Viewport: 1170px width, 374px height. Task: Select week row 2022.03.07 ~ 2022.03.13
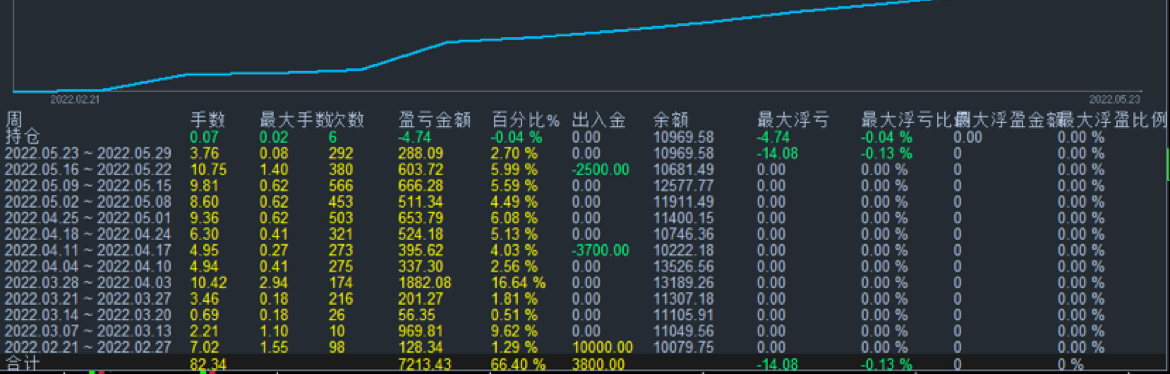pos(88,331)
